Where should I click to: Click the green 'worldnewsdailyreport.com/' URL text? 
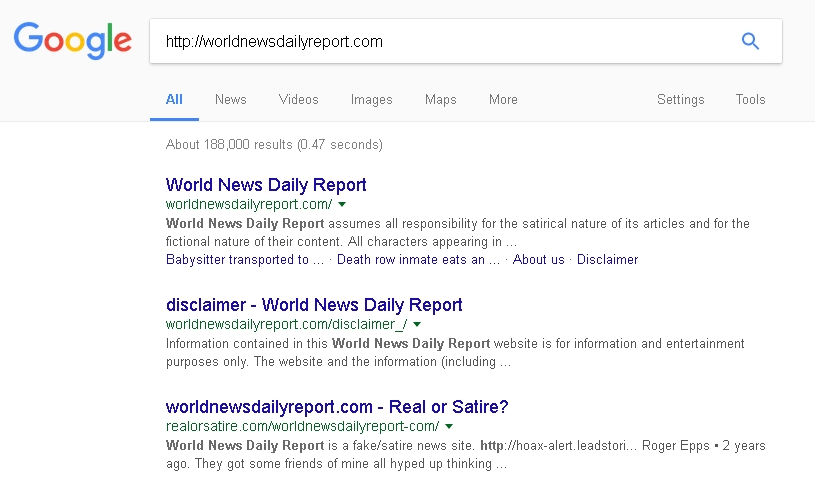[x=249, y=204]
